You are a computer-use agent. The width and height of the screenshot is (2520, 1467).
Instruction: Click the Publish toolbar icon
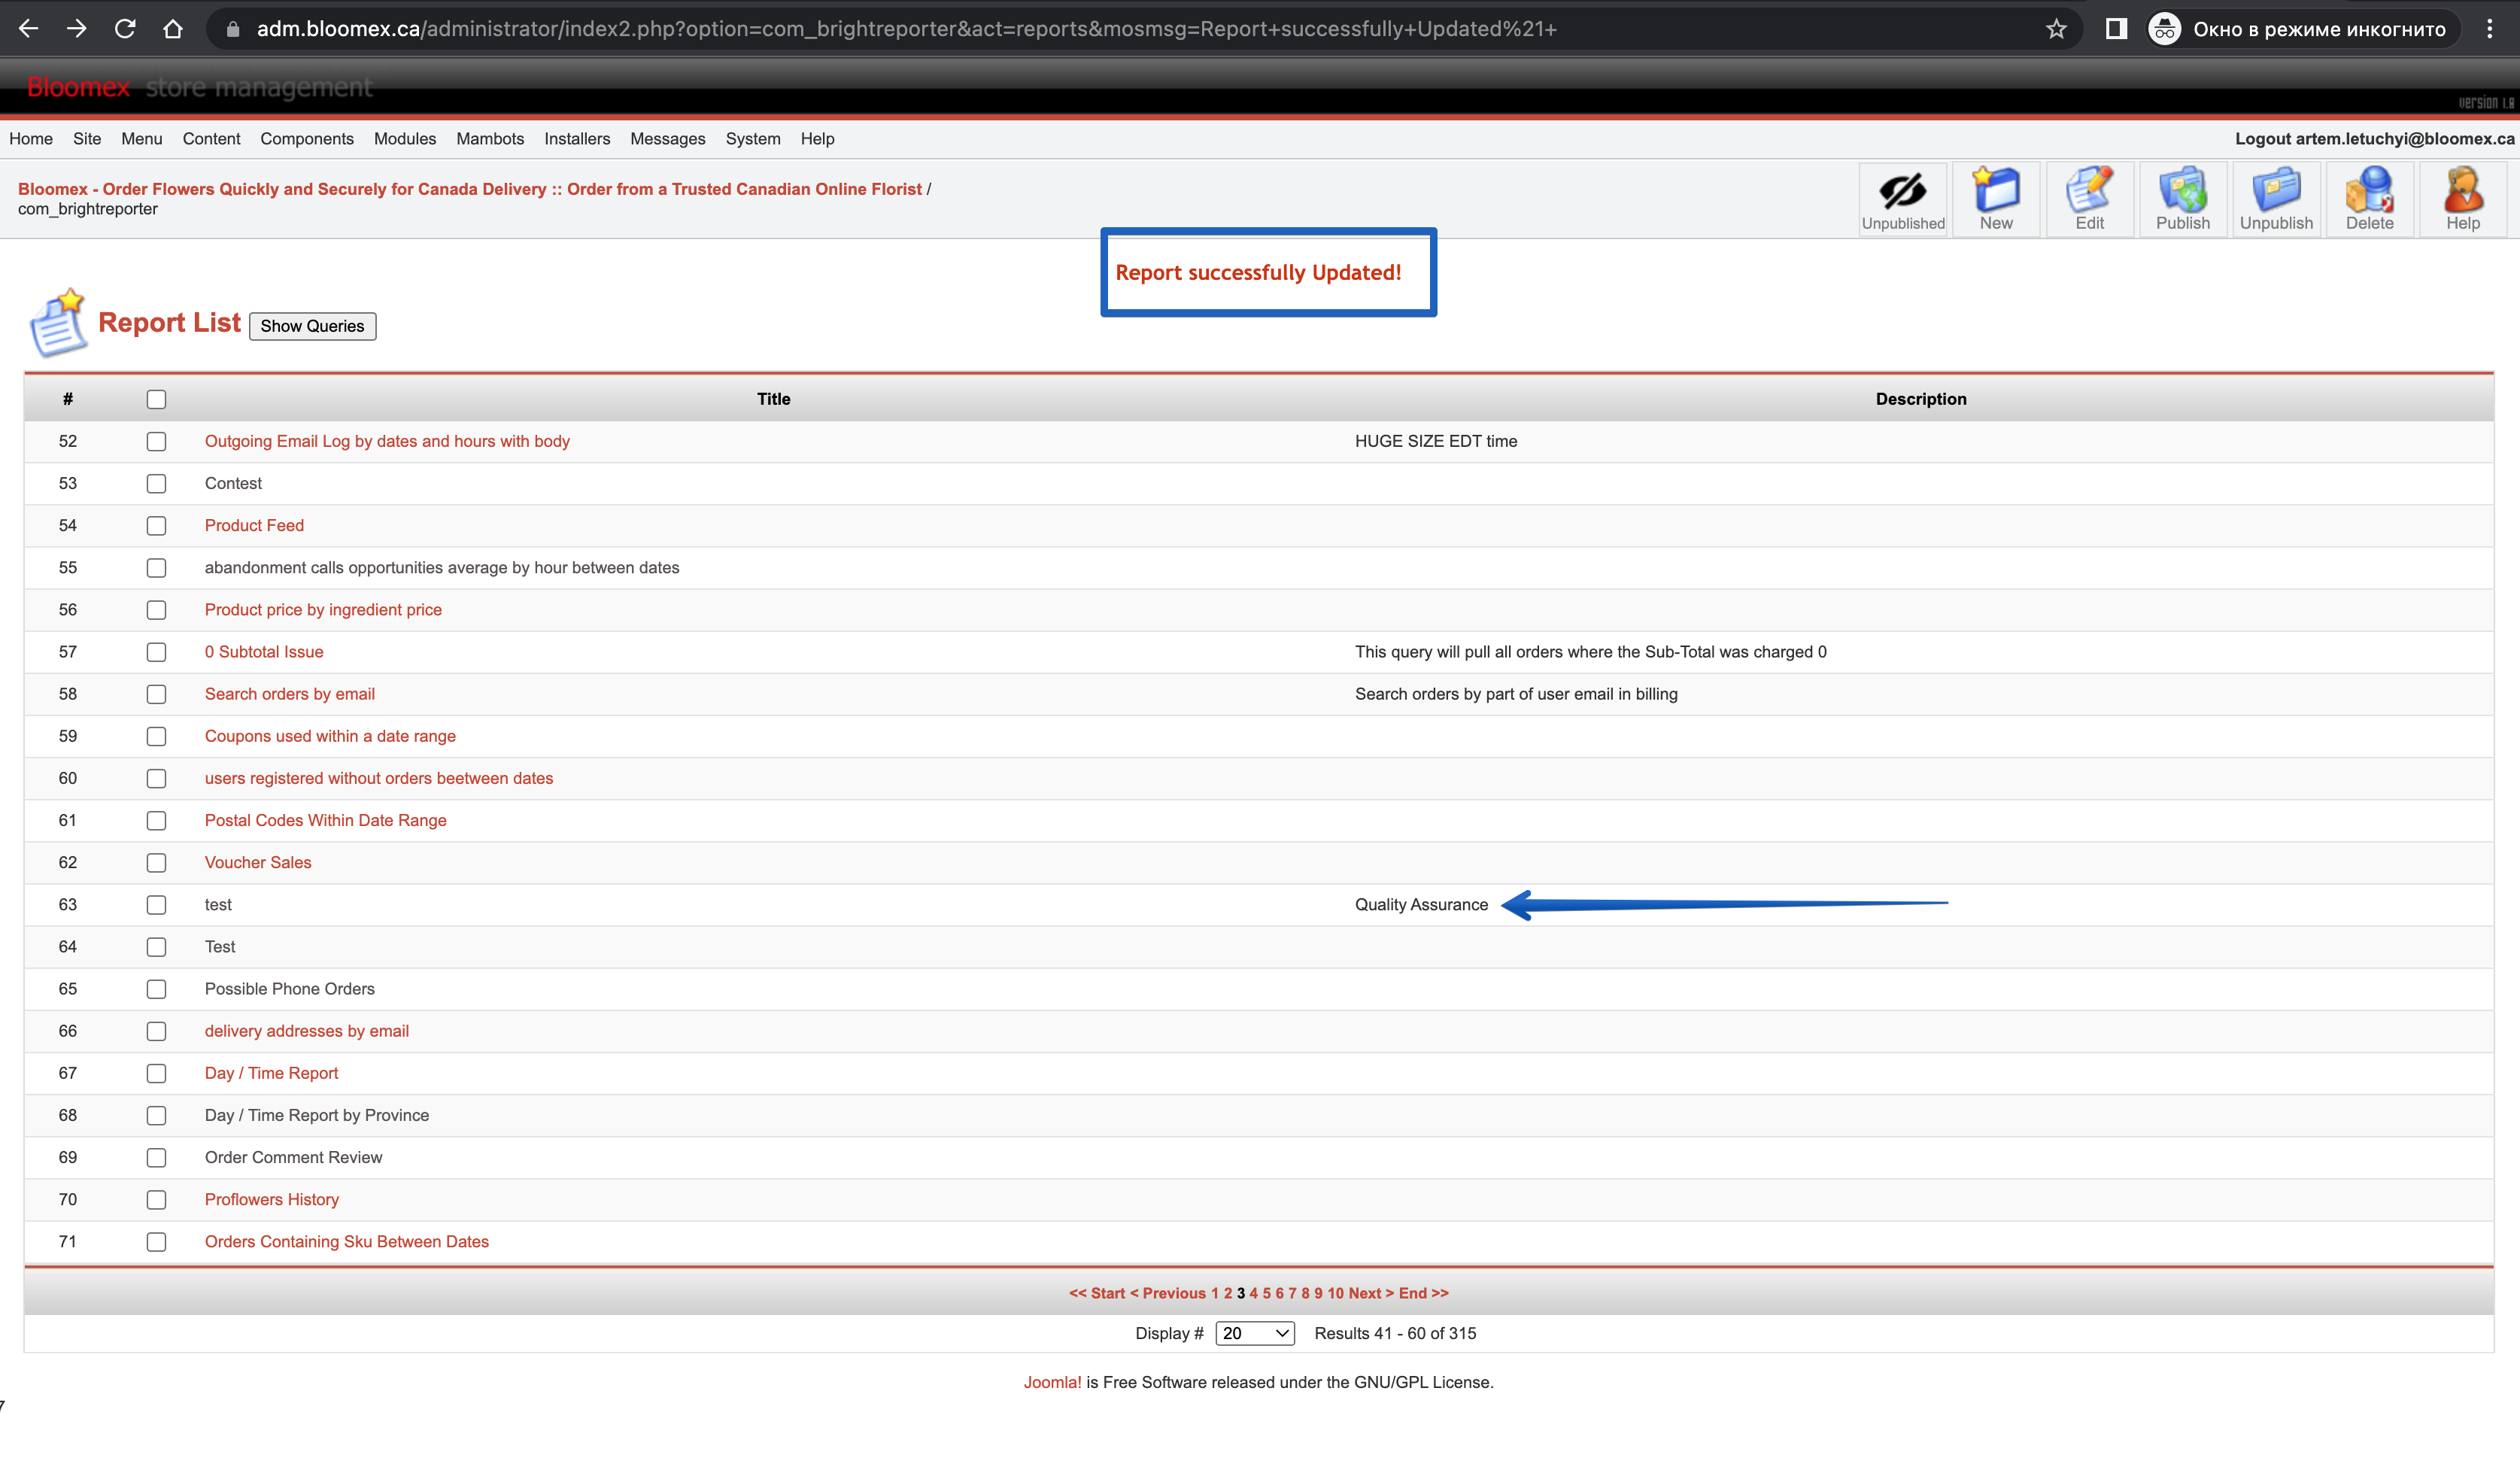click(2182, 200)
